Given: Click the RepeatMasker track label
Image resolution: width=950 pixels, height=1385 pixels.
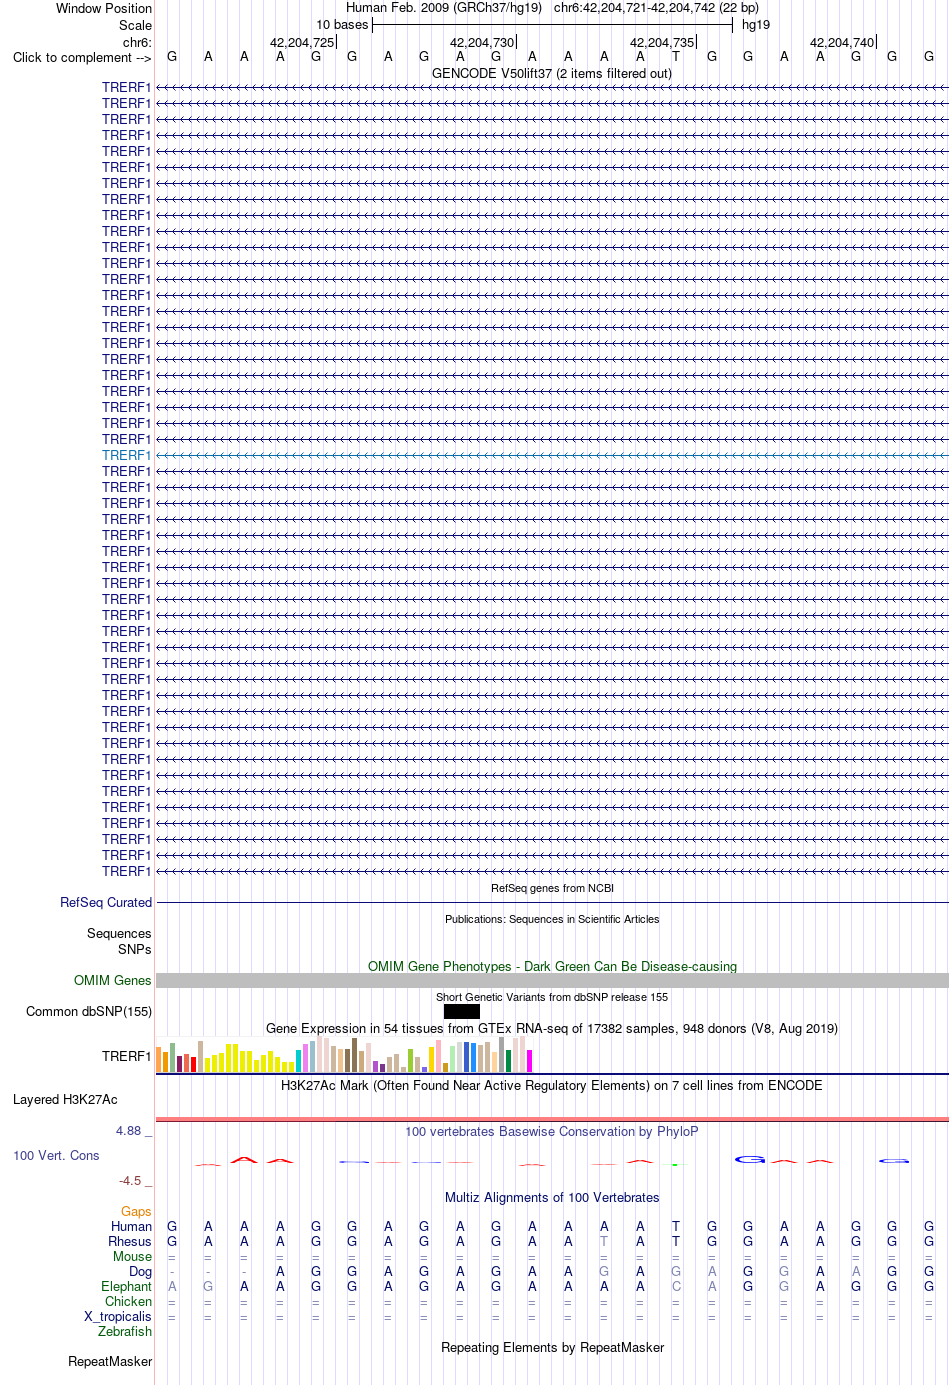Looking at the screenshot, I should 110,1362.
